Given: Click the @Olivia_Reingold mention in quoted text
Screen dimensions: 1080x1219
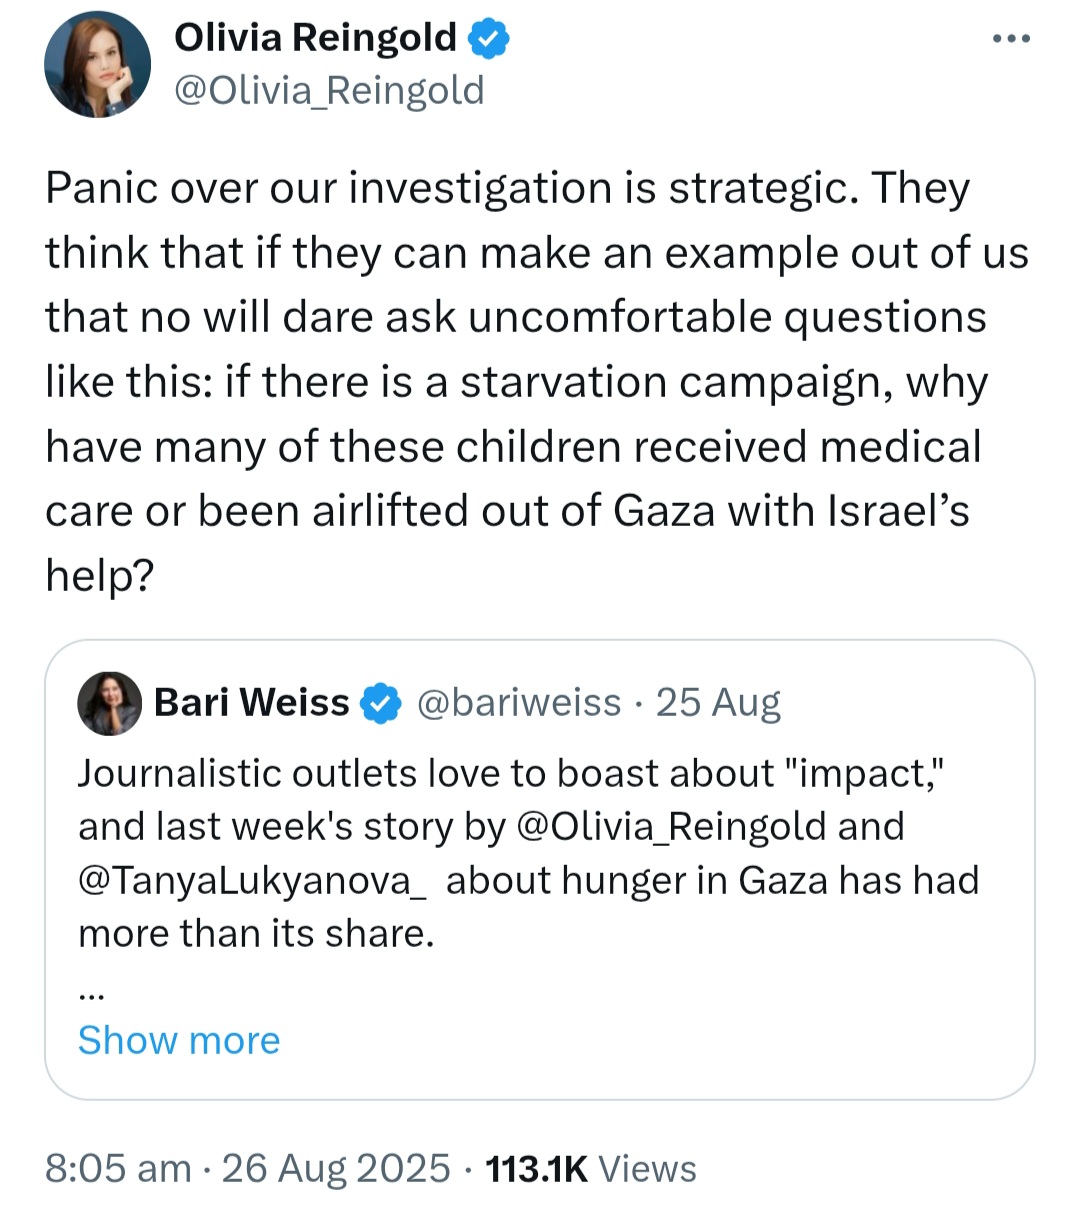Looking at the screenshot, I should tap(672, 827).
